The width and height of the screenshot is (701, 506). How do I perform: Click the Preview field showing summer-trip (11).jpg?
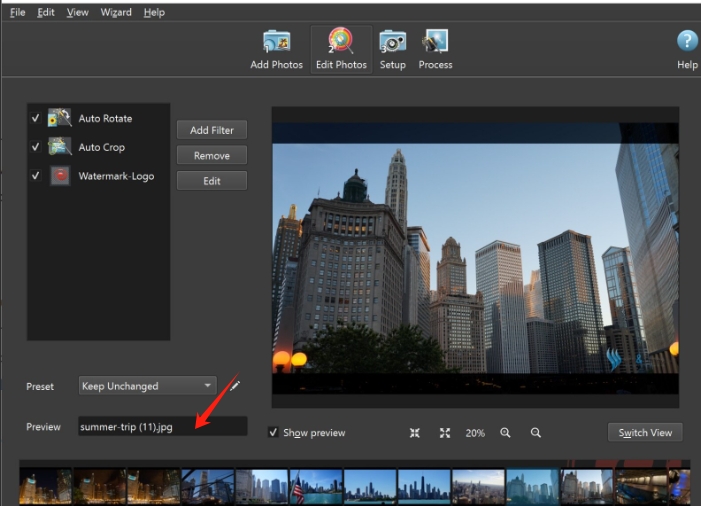click(162, 426)
